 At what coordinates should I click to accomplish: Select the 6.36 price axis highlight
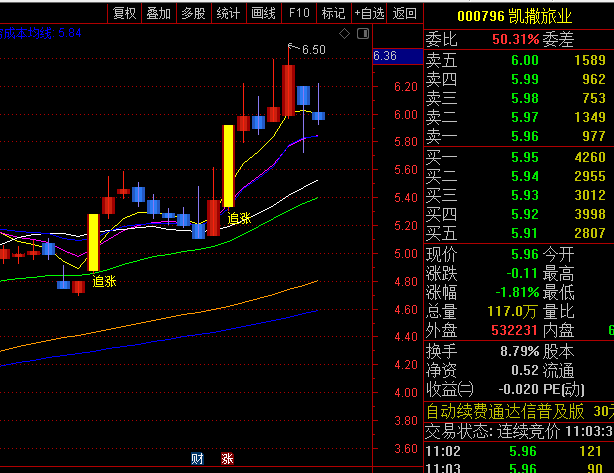[x=398, y=56]
